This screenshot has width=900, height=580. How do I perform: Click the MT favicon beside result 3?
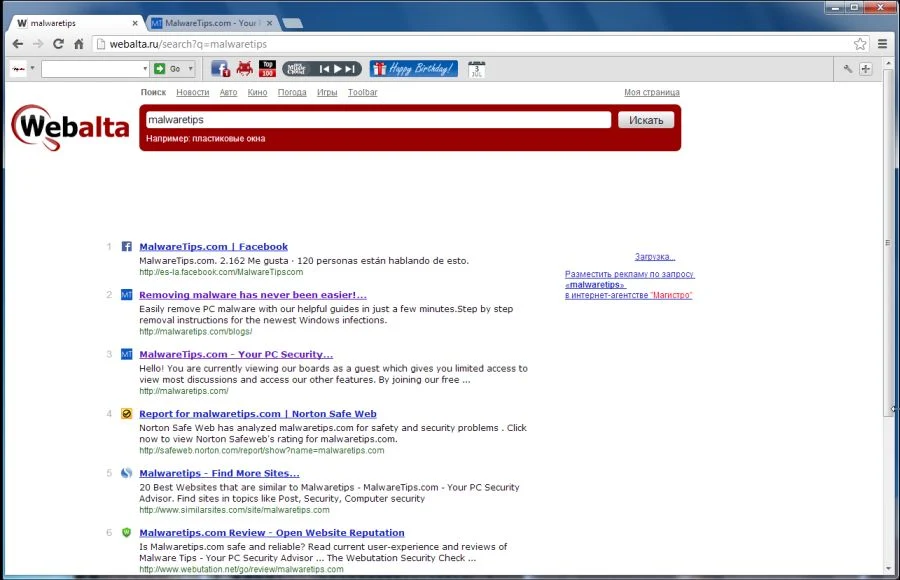coord(127,354)
